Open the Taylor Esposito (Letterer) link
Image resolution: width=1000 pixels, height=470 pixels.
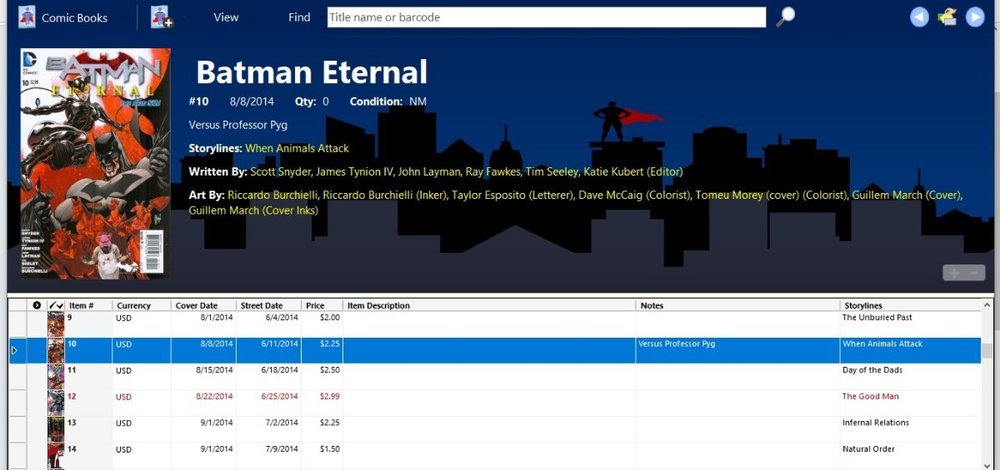point(512,195)
